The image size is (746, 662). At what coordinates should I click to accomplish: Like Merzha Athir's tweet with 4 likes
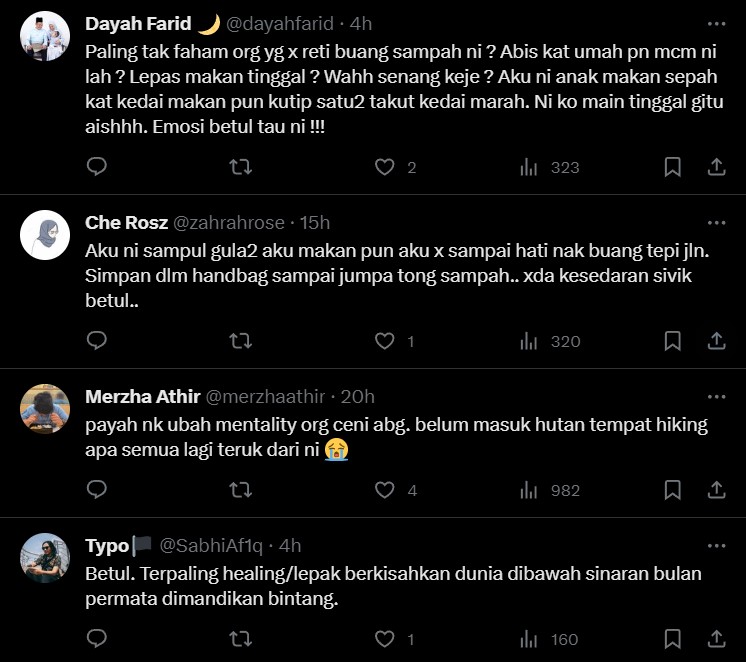[x=385, y=490]
